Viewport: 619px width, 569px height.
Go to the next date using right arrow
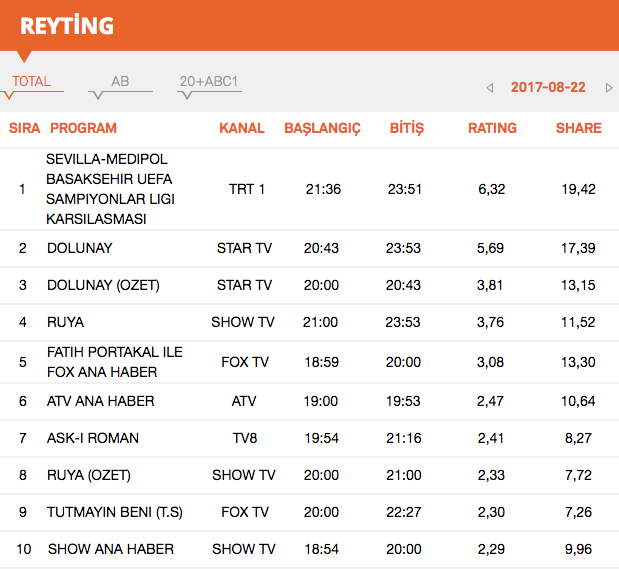coord(609,88)
